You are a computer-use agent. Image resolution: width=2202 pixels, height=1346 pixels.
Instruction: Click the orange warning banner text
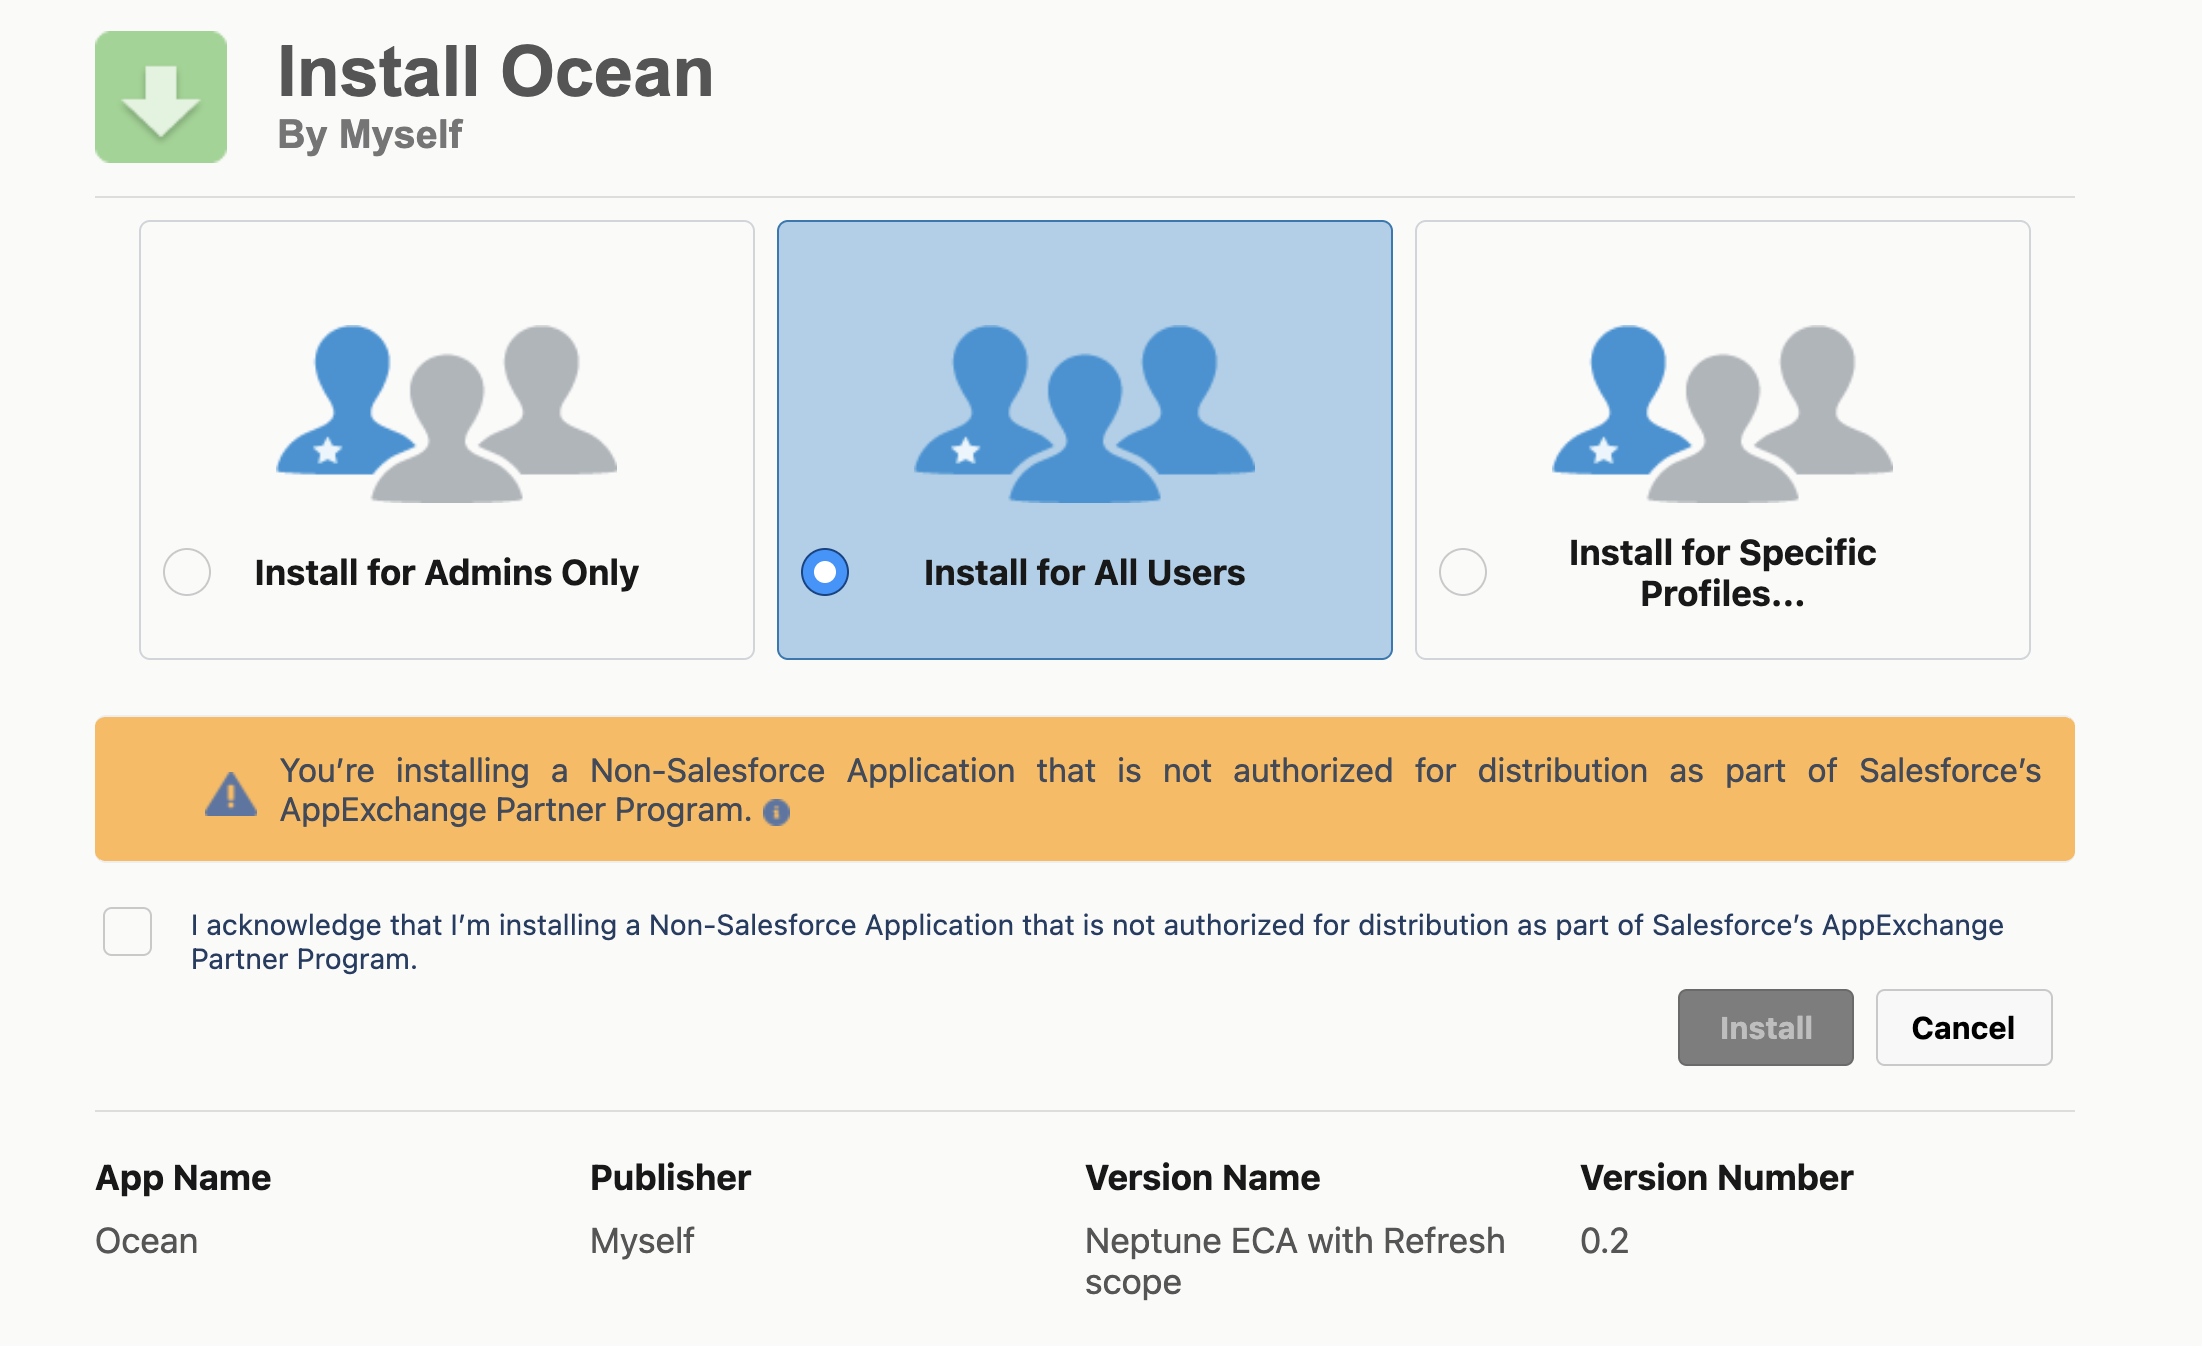(1160, 771)
